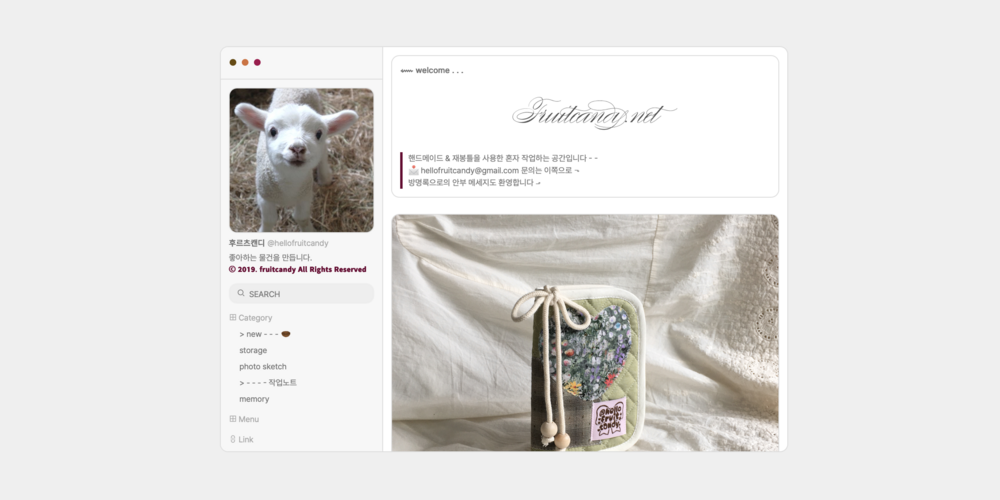Screen dimensions: 1000x500
Task: Expand the Category section
Action: point(255,318)
